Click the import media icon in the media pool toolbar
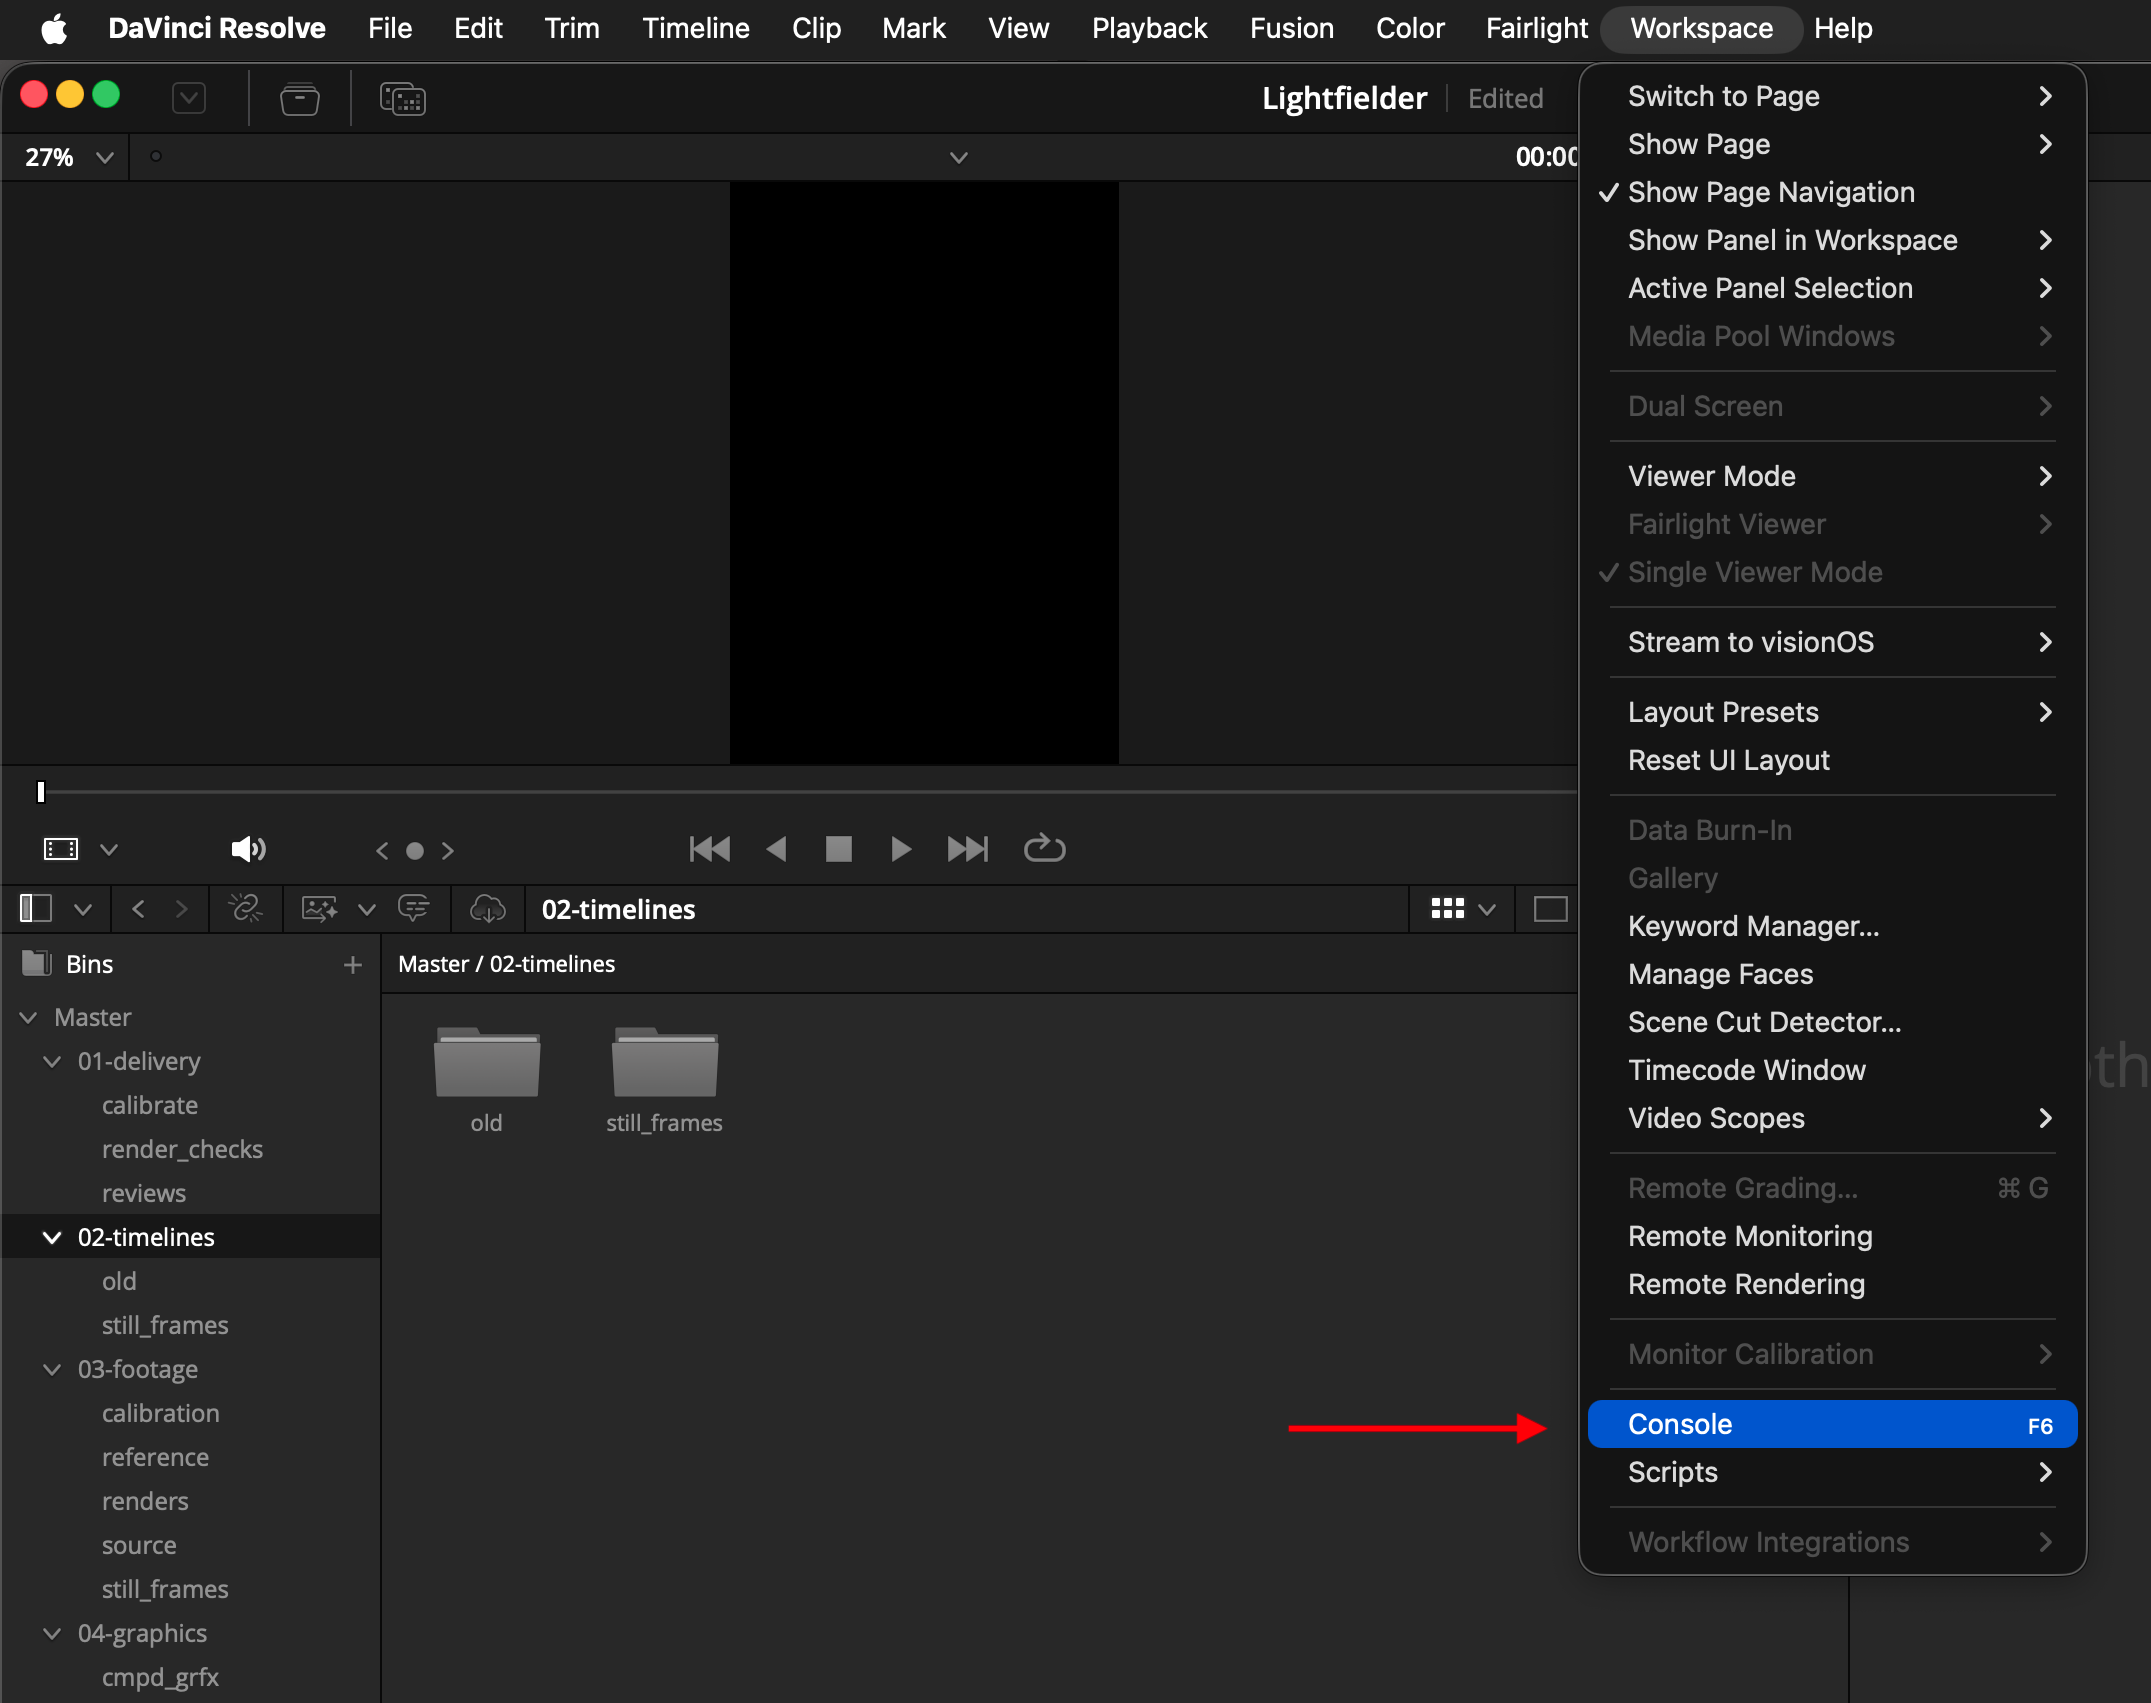Image resolution: width=2151 pixels, height=1703 pixels. (x=320, y=908)
